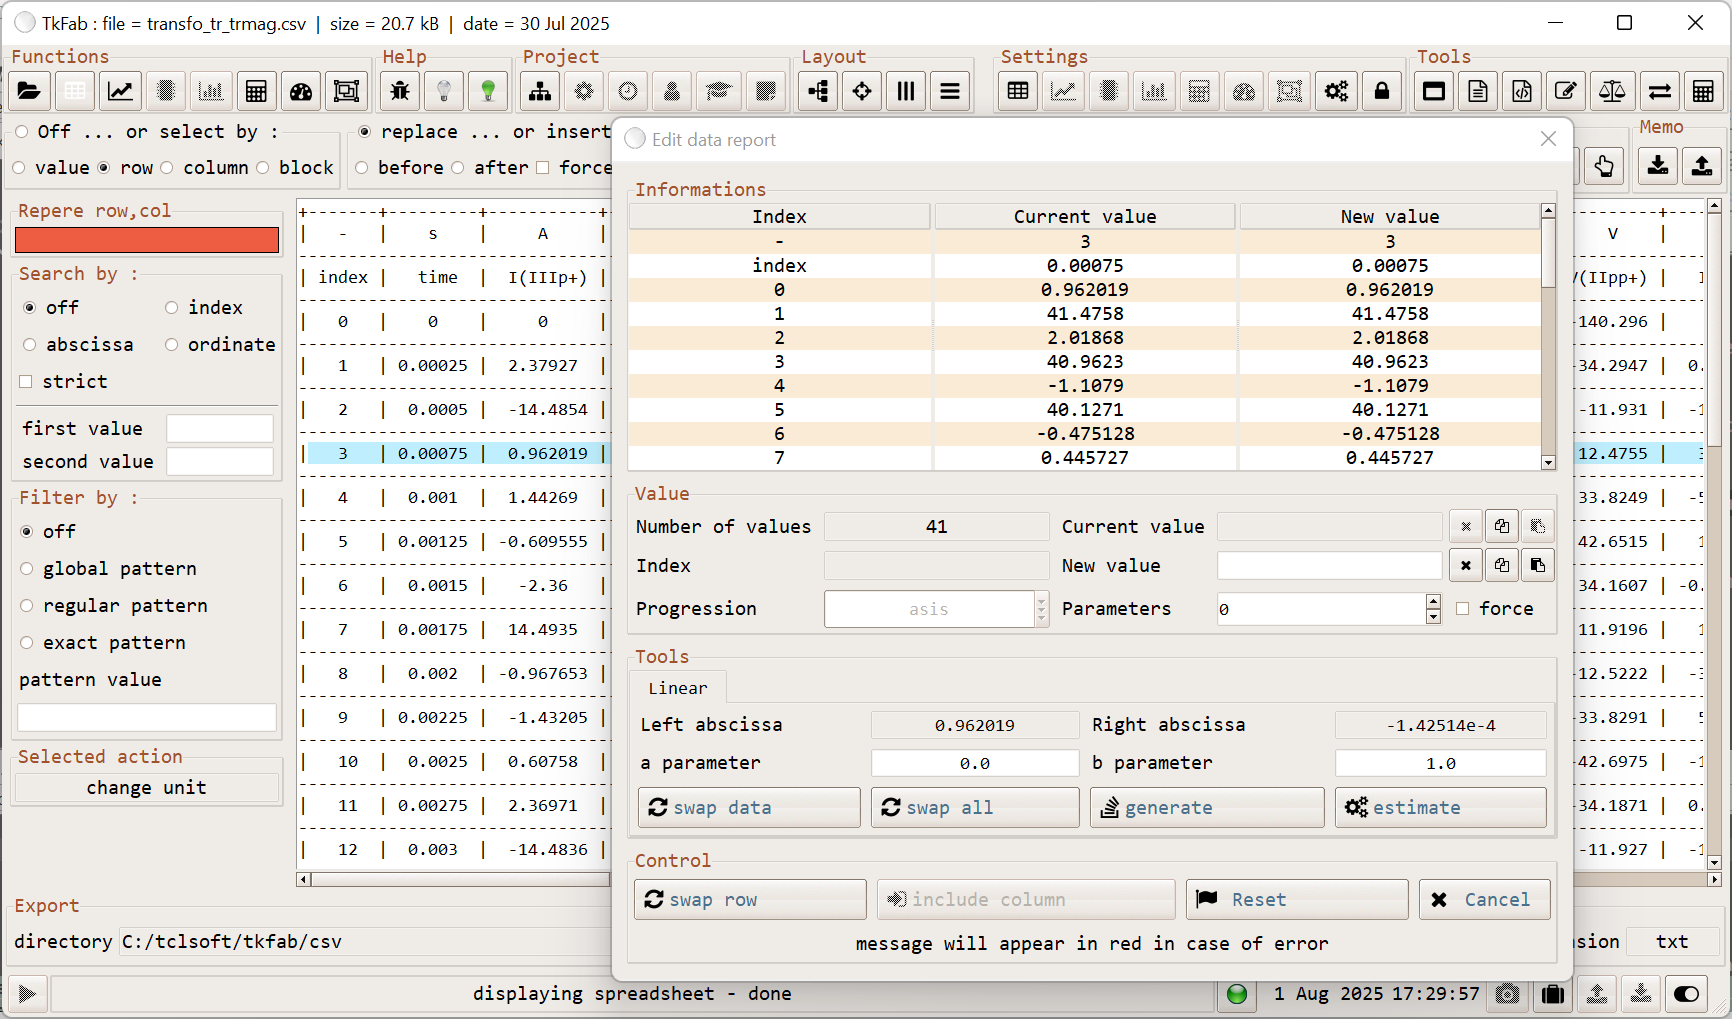Select the graph plotting function icon
1732x1019 pixels.
click(120, 90)
